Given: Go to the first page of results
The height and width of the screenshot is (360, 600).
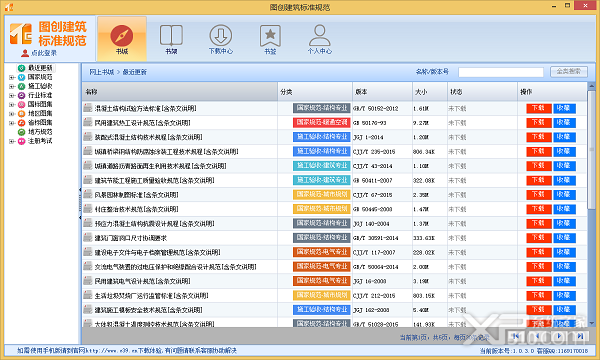Looking at the screenshot, I should (x=516, y=336).
